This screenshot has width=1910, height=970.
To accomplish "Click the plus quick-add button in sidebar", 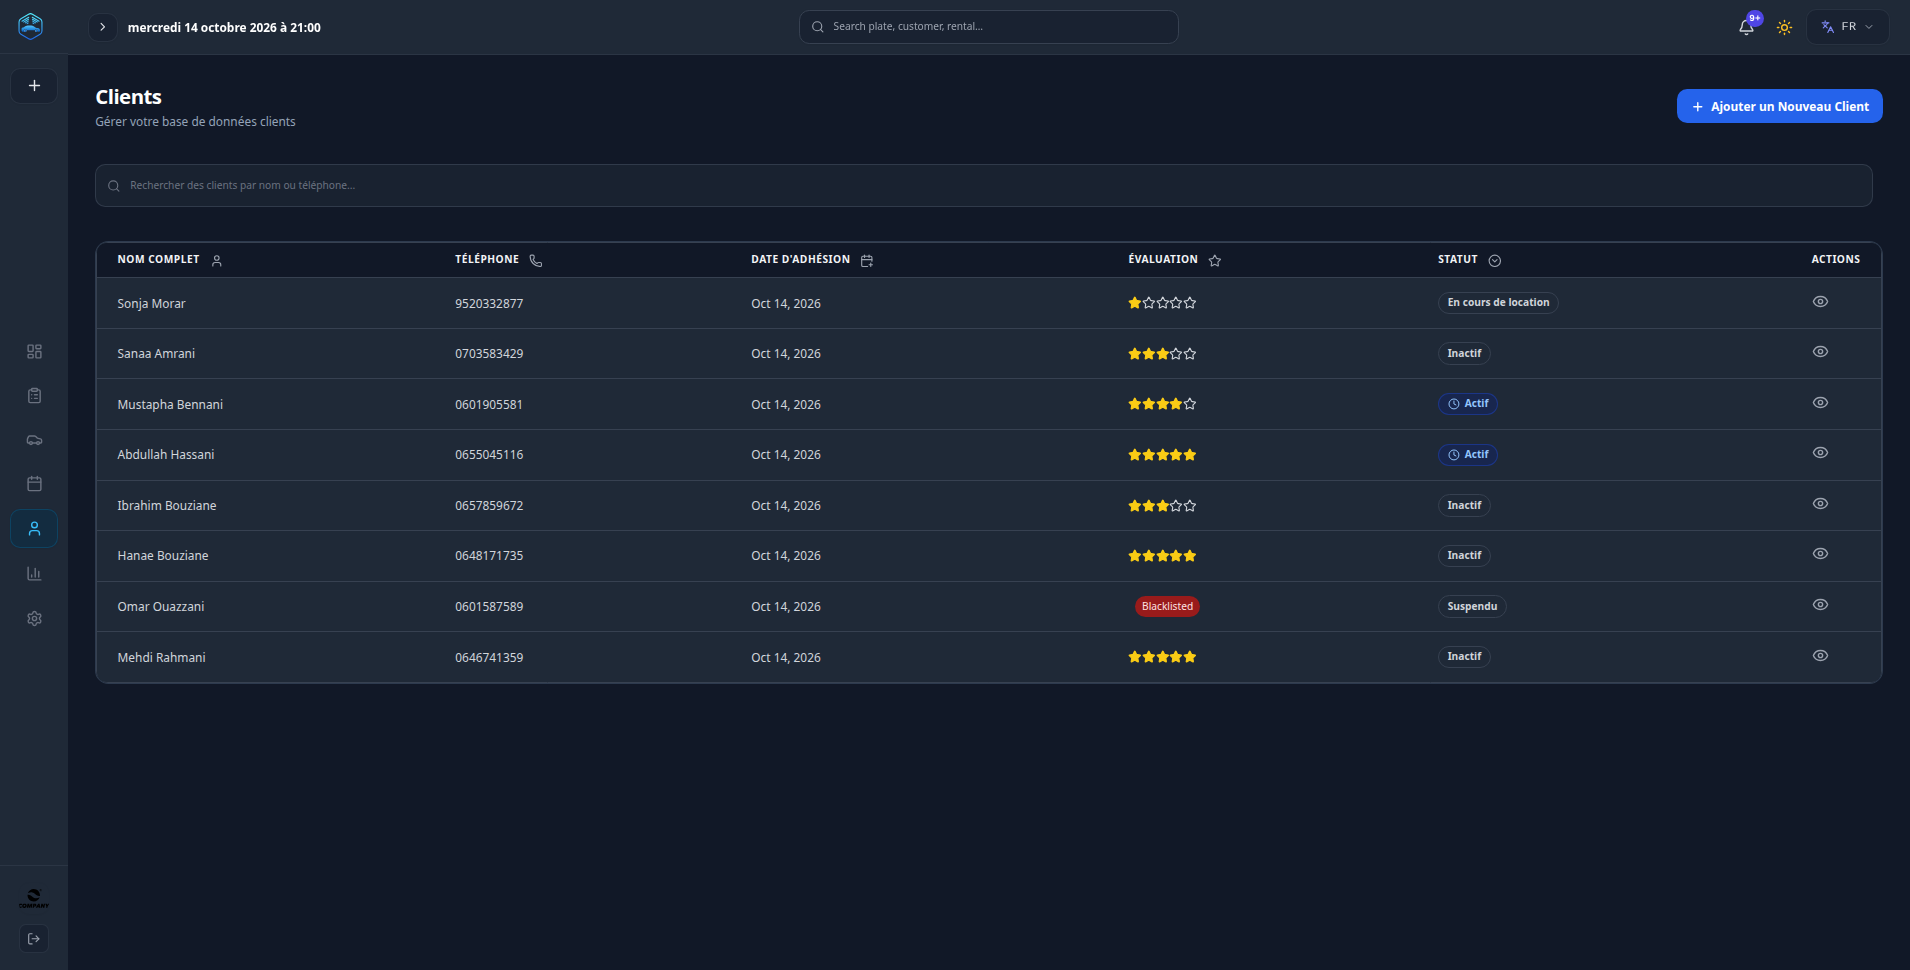I will [x=34, y=86].
